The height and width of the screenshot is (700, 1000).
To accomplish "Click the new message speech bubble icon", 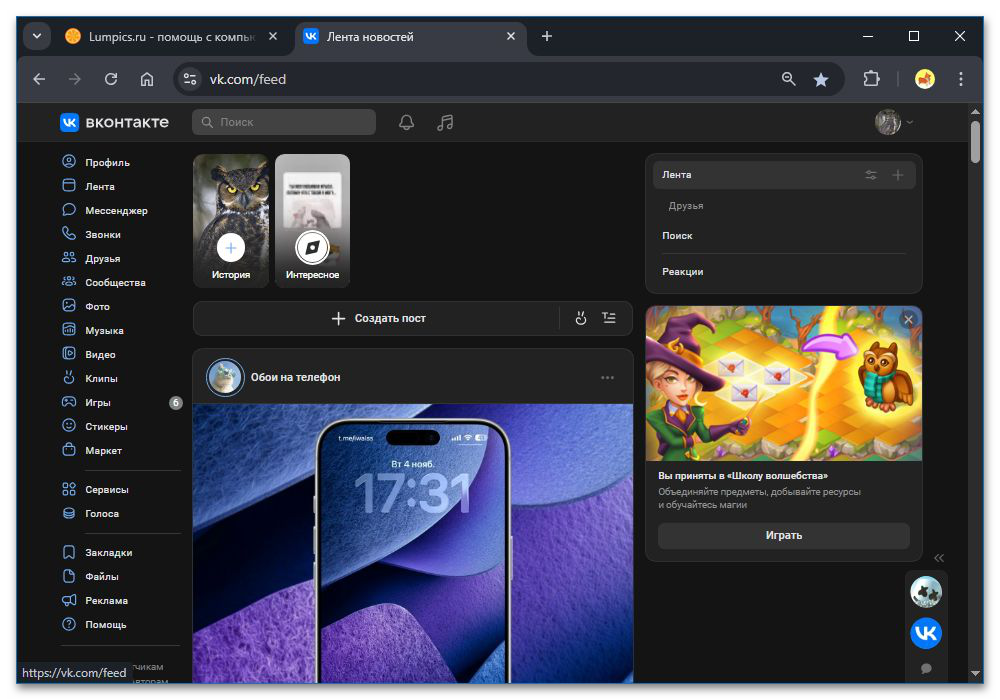I will (926, 668).
